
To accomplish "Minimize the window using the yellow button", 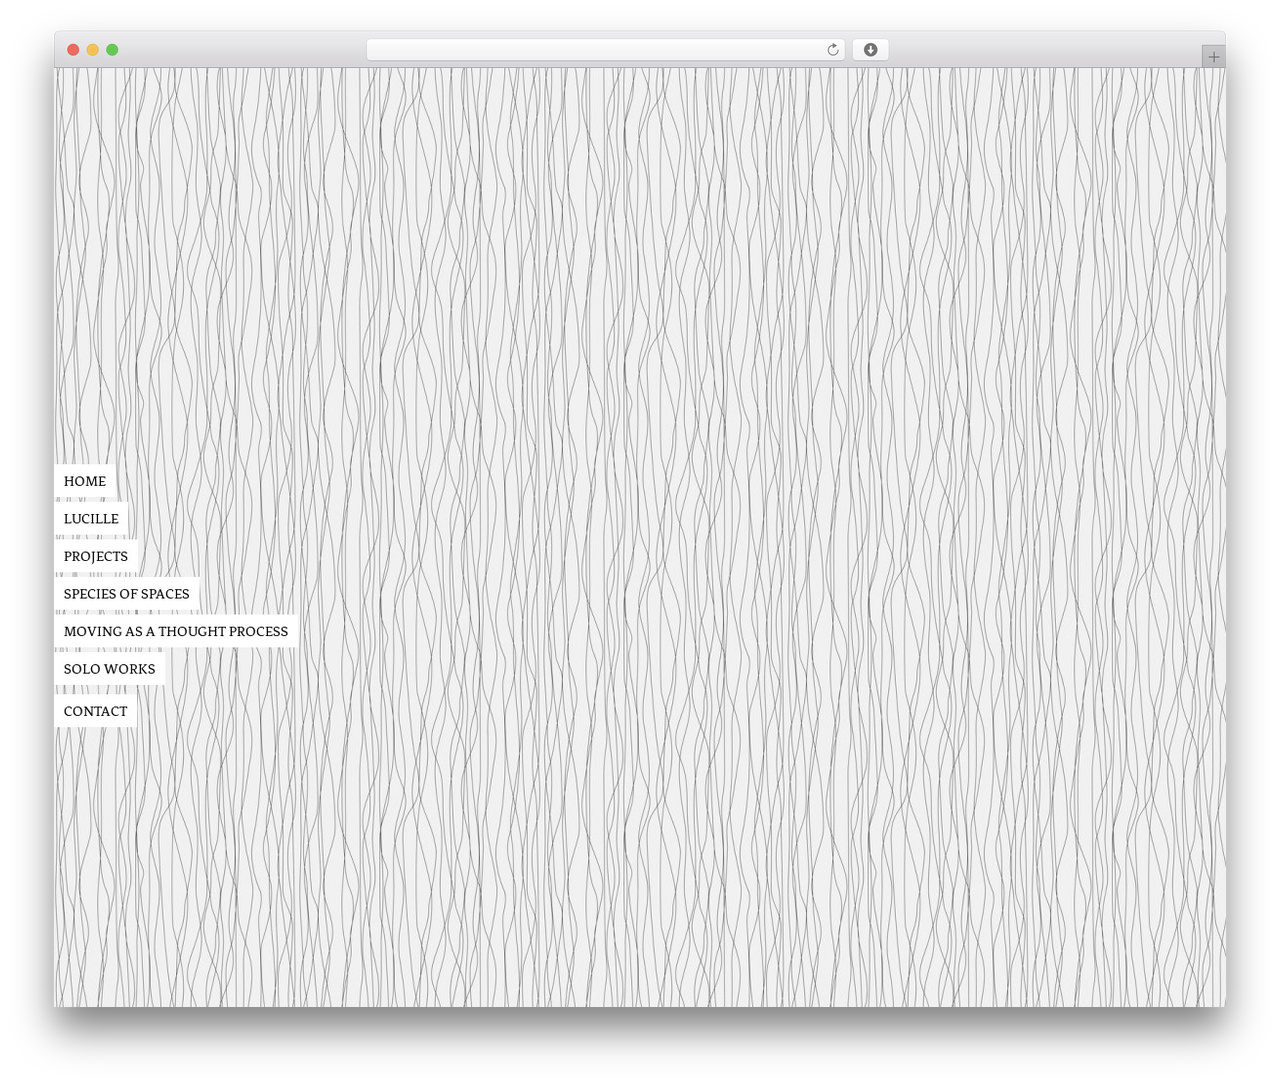I will click(92, 50).
